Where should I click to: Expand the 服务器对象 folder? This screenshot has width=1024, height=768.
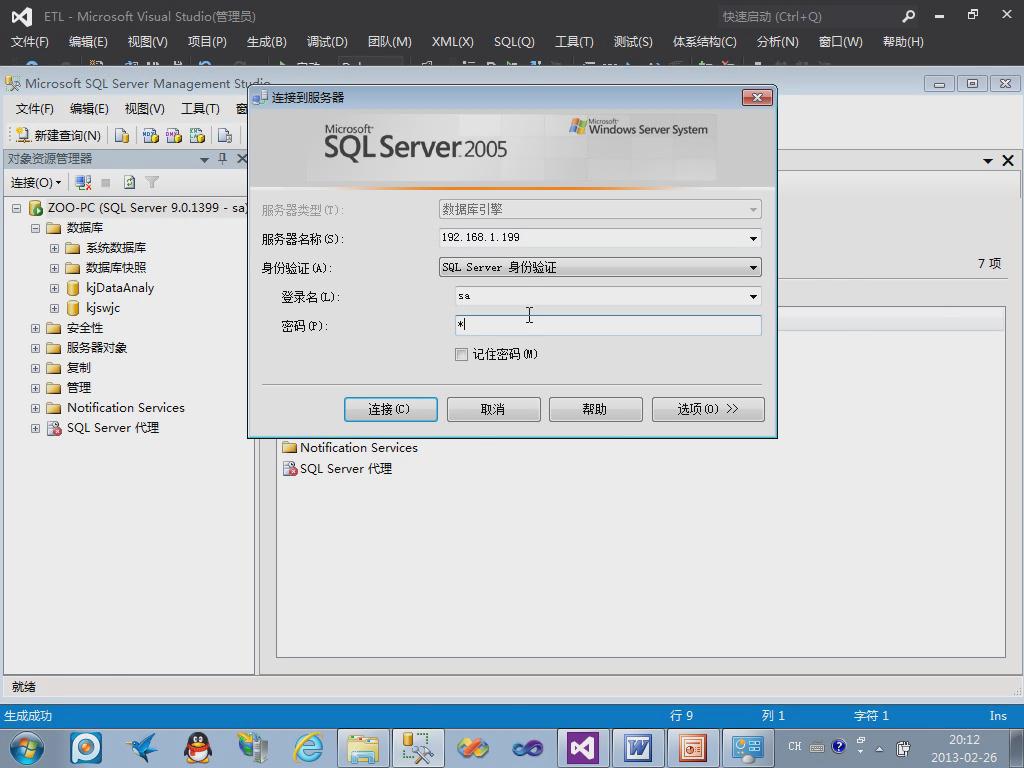point(35,349)
